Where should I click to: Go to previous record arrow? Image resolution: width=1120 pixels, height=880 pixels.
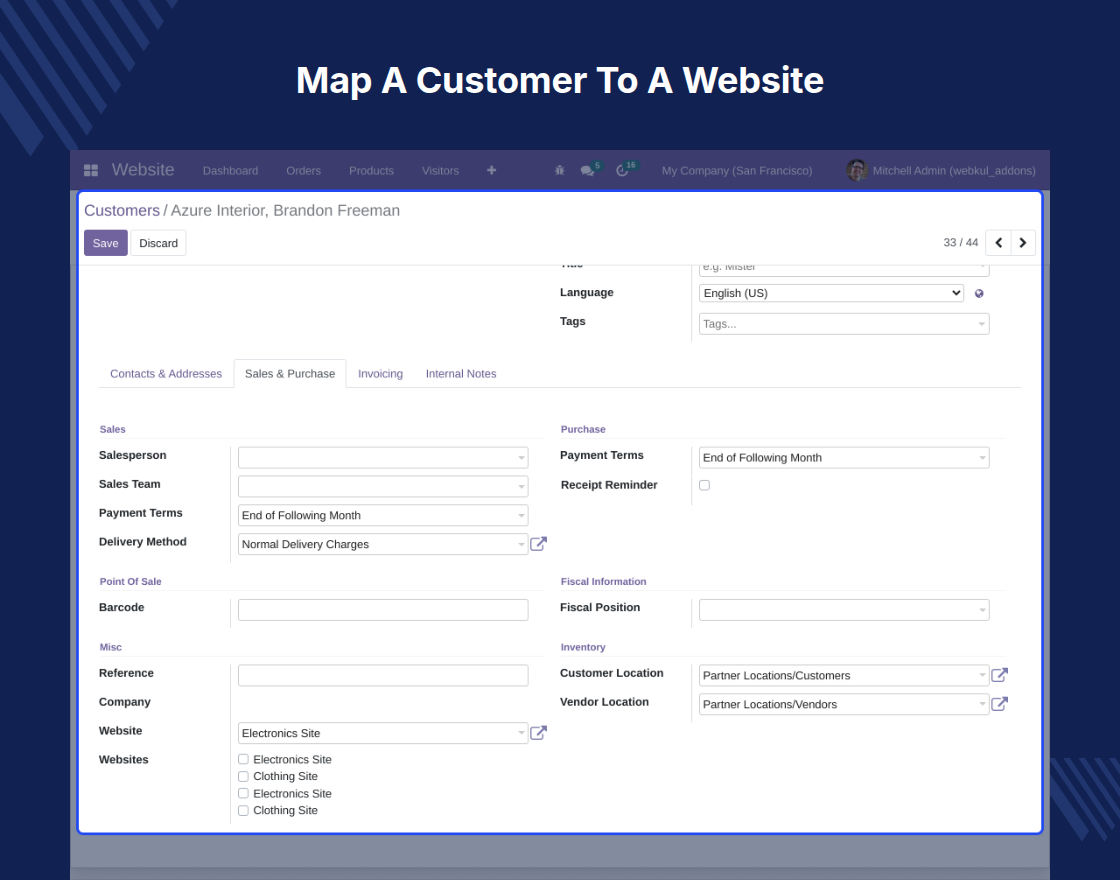click(998, 243)
